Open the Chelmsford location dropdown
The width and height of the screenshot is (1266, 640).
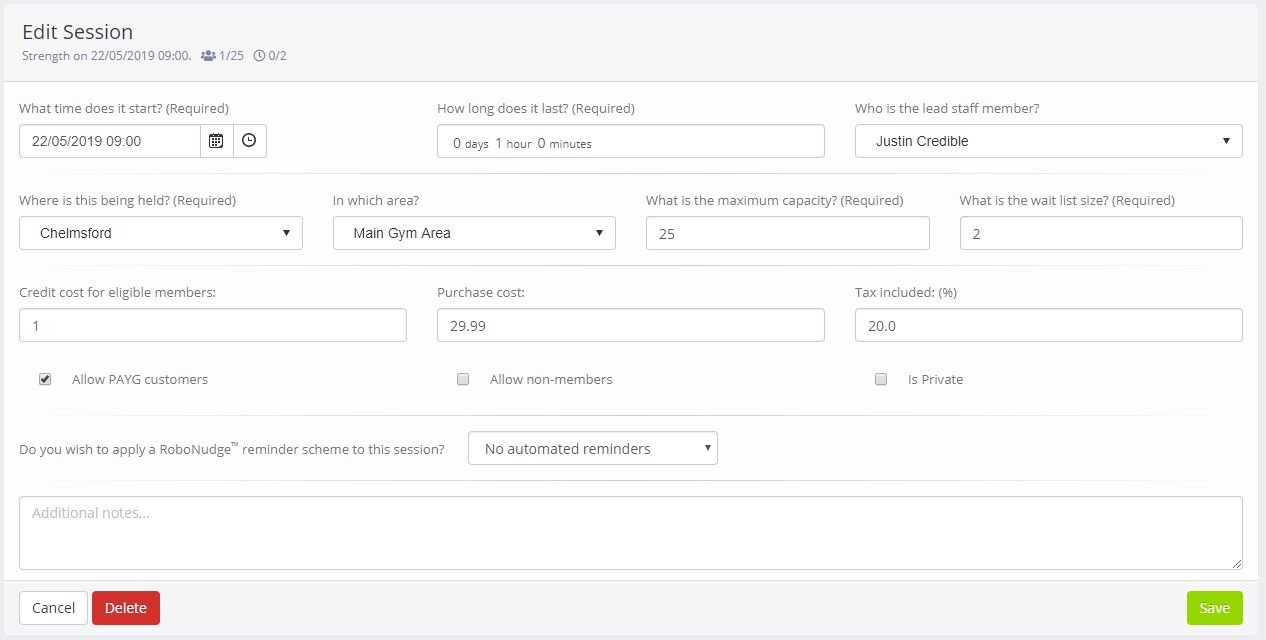point(161,233)
